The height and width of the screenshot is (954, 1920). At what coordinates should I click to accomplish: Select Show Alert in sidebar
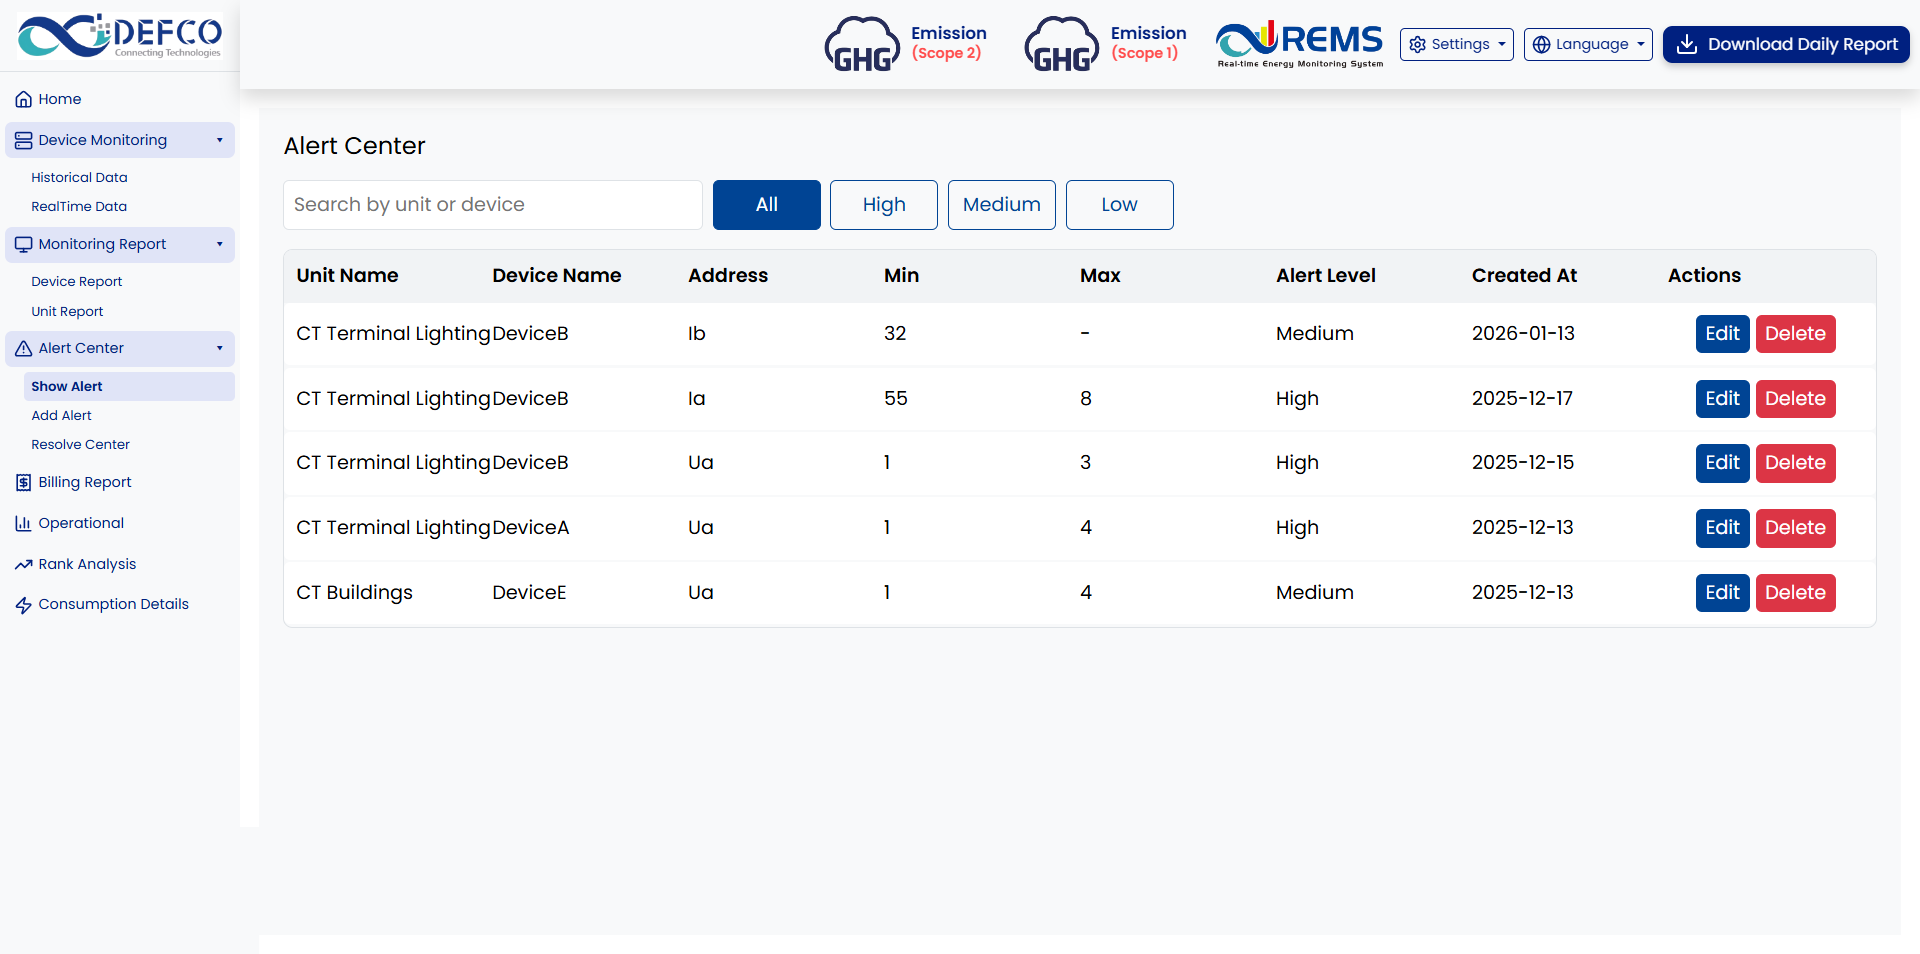click(129, 386)
